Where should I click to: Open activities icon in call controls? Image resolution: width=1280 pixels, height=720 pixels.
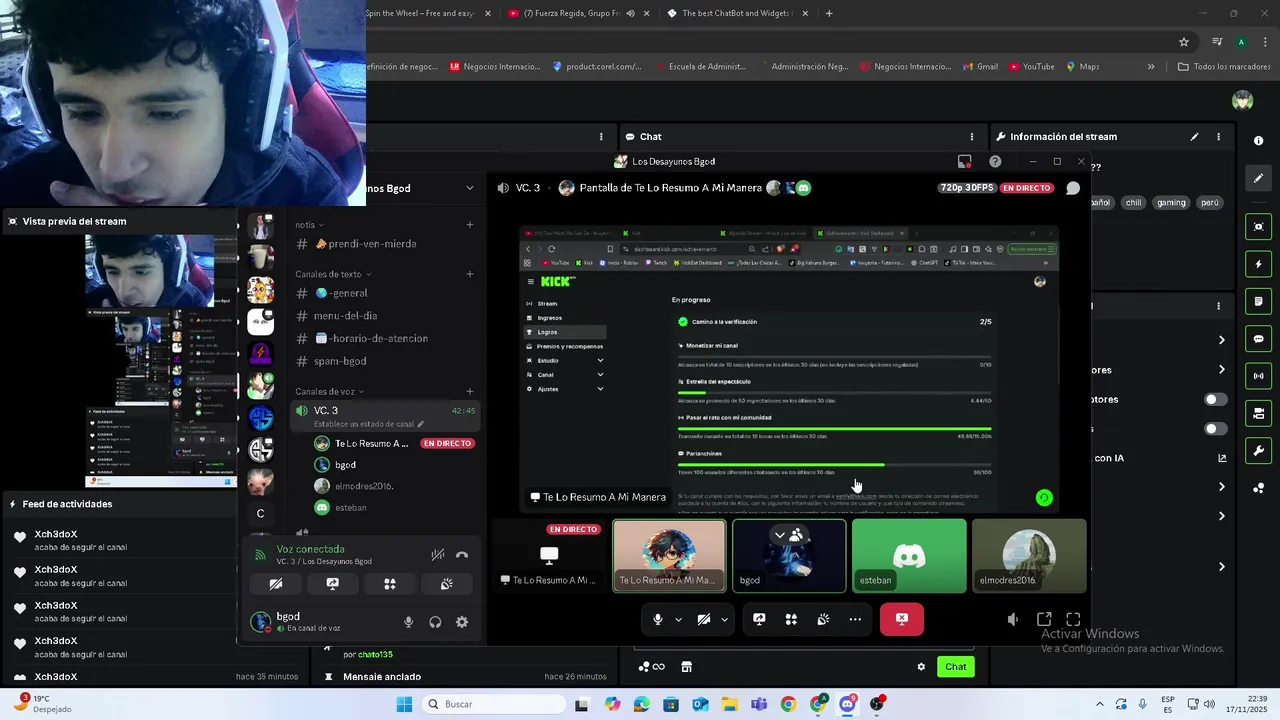pos(791,619)
